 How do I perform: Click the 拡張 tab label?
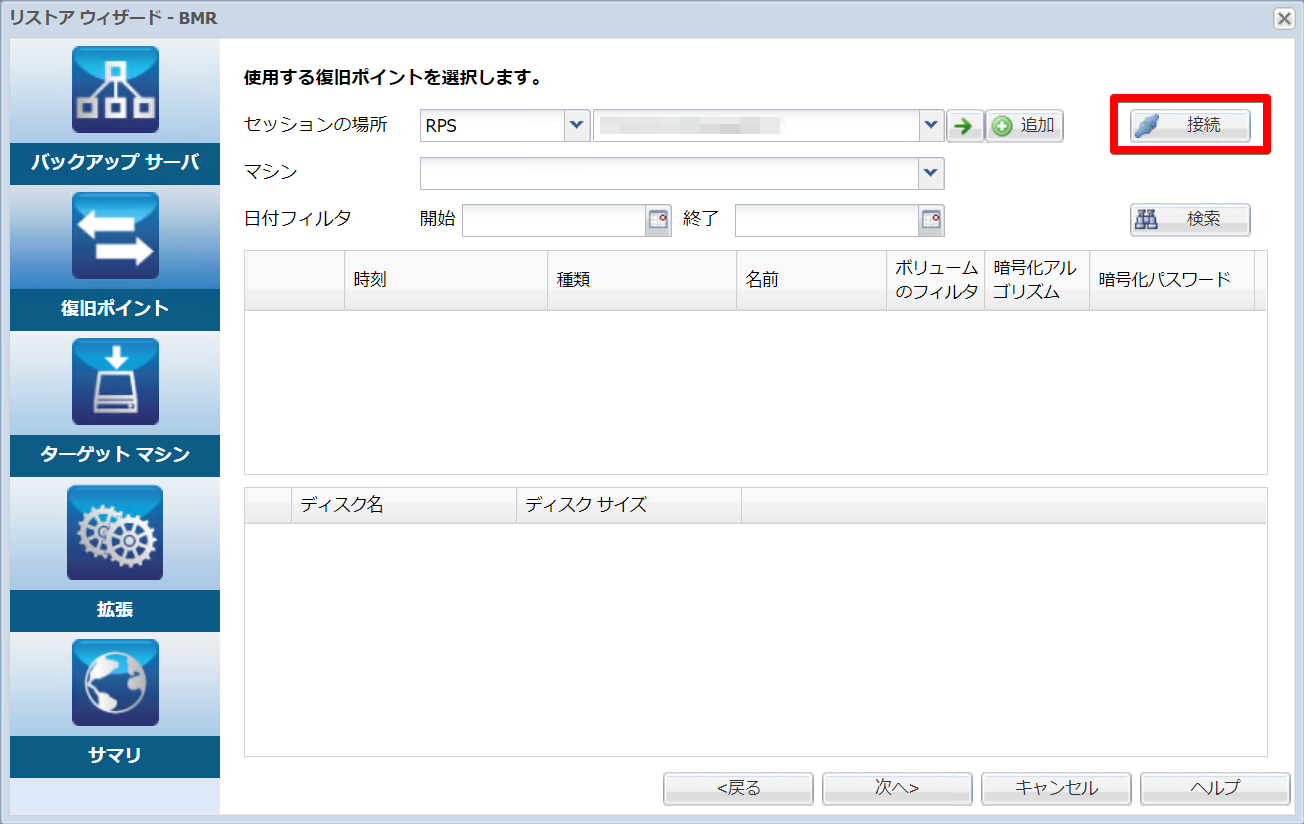coord(115,610)
